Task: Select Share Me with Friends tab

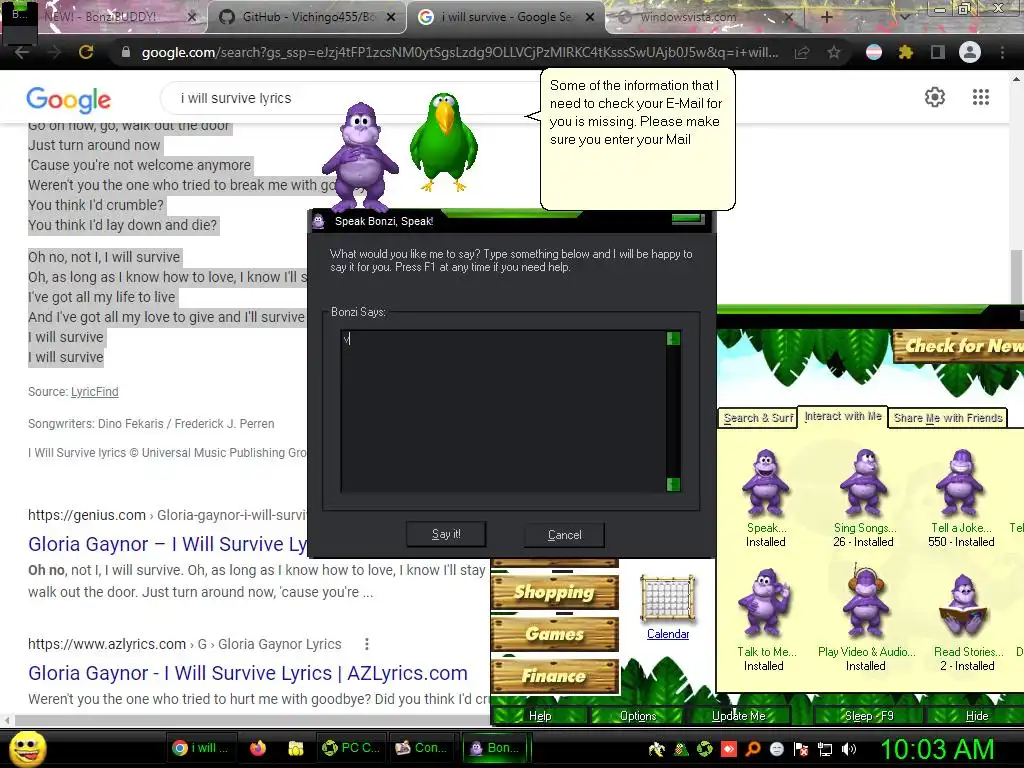Action: point(948,418)
